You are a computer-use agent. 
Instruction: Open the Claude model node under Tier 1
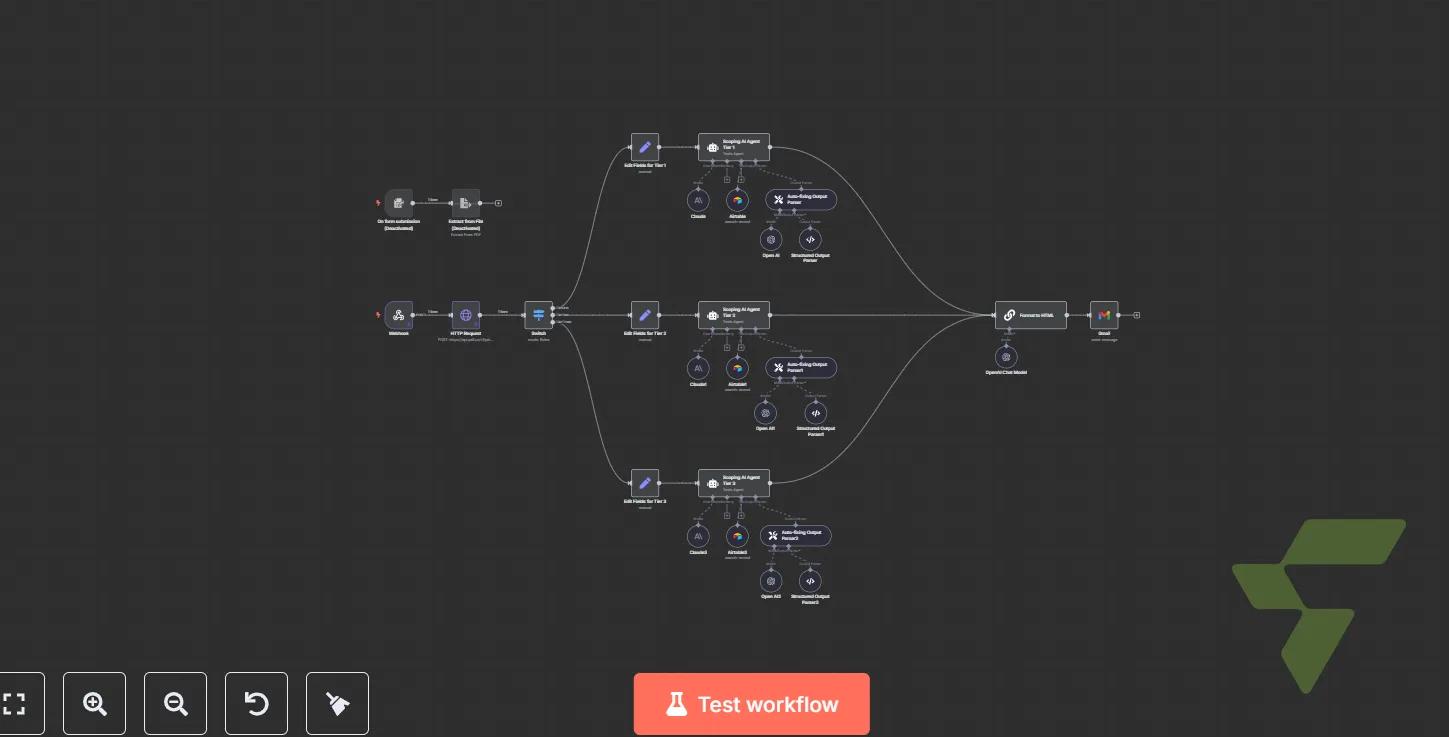point(698,200)
